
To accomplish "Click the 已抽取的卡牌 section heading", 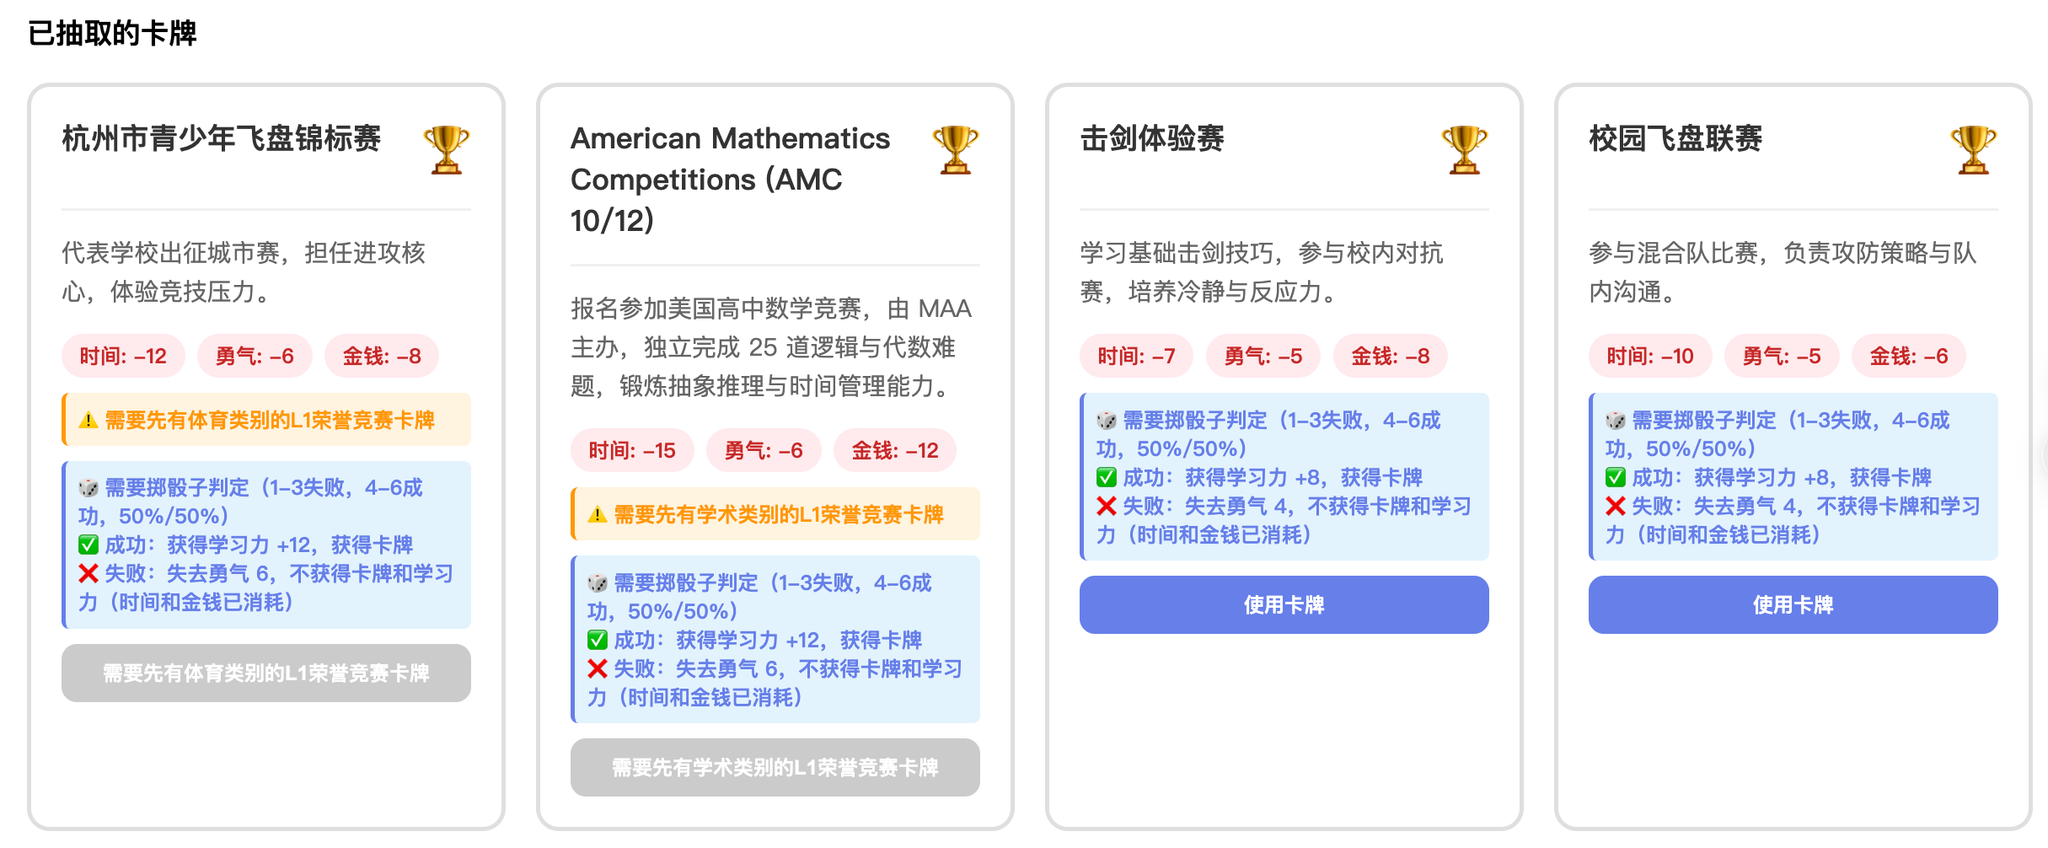I will click(112, 33).
